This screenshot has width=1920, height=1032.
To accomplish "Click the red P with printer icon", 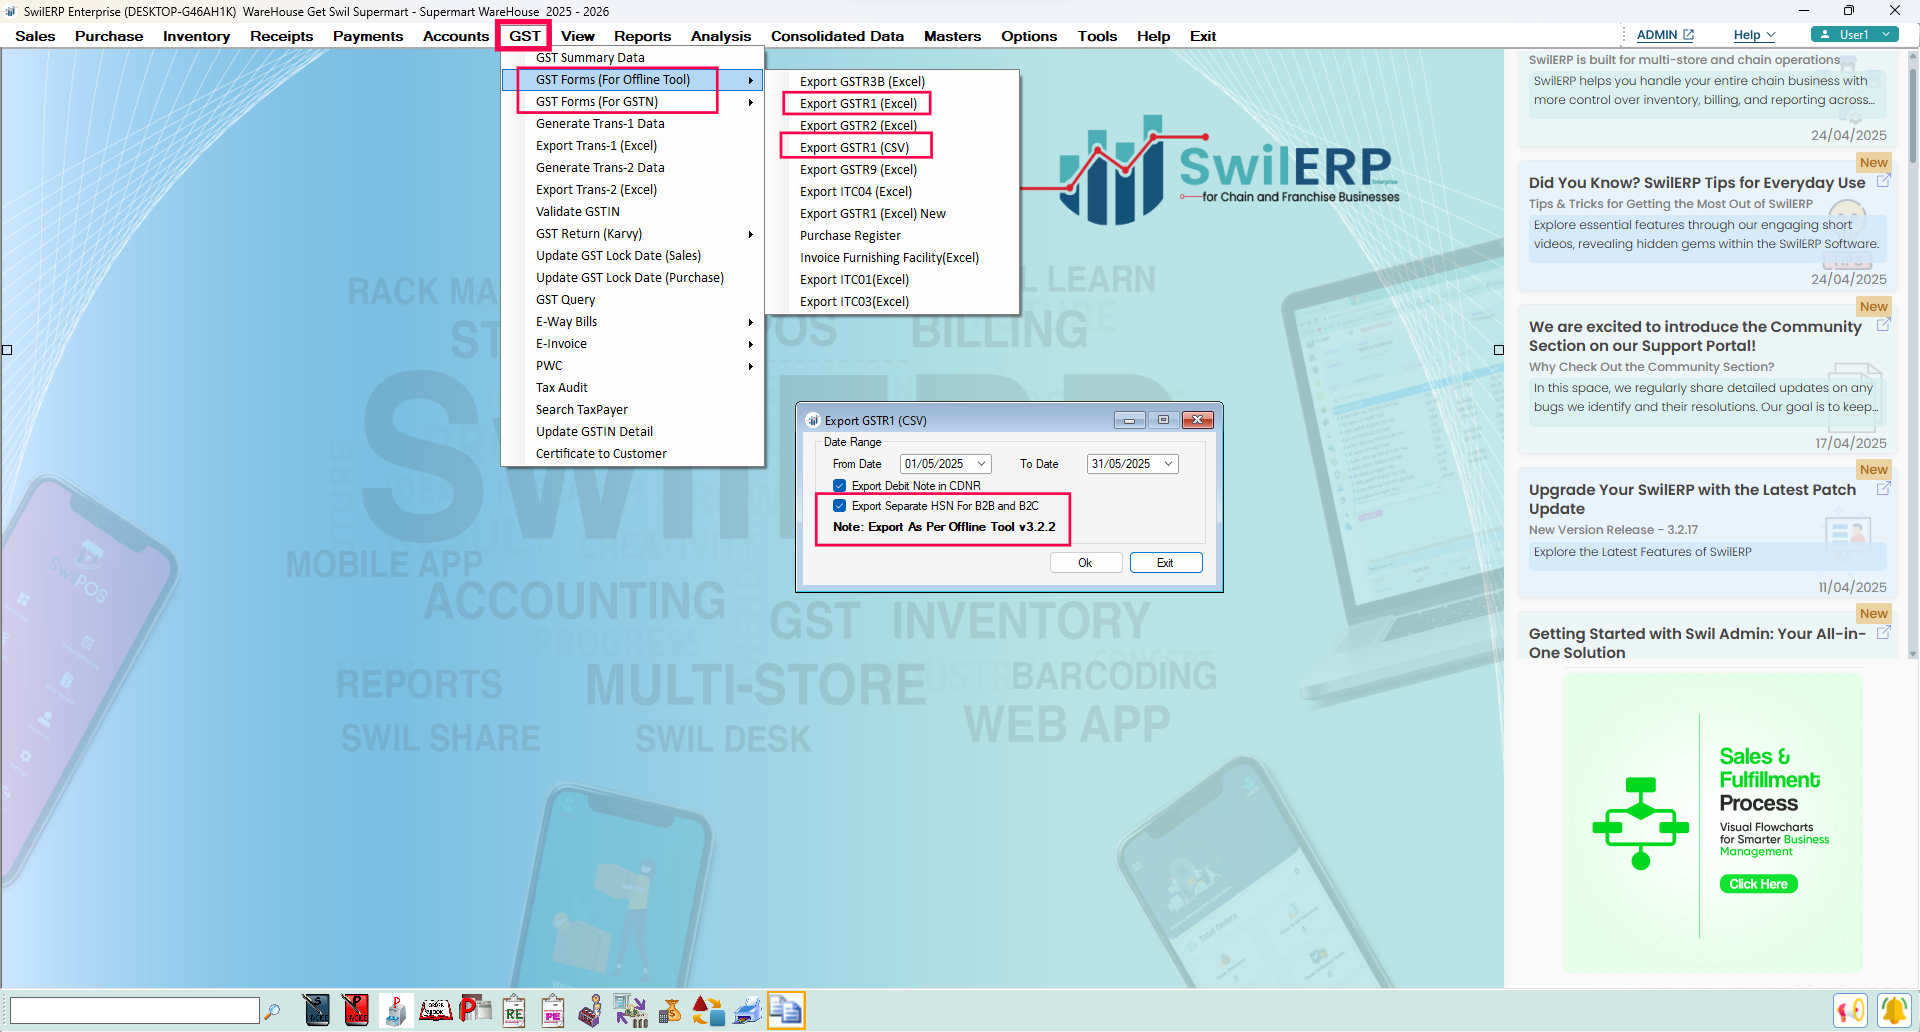I will 475,1011.
